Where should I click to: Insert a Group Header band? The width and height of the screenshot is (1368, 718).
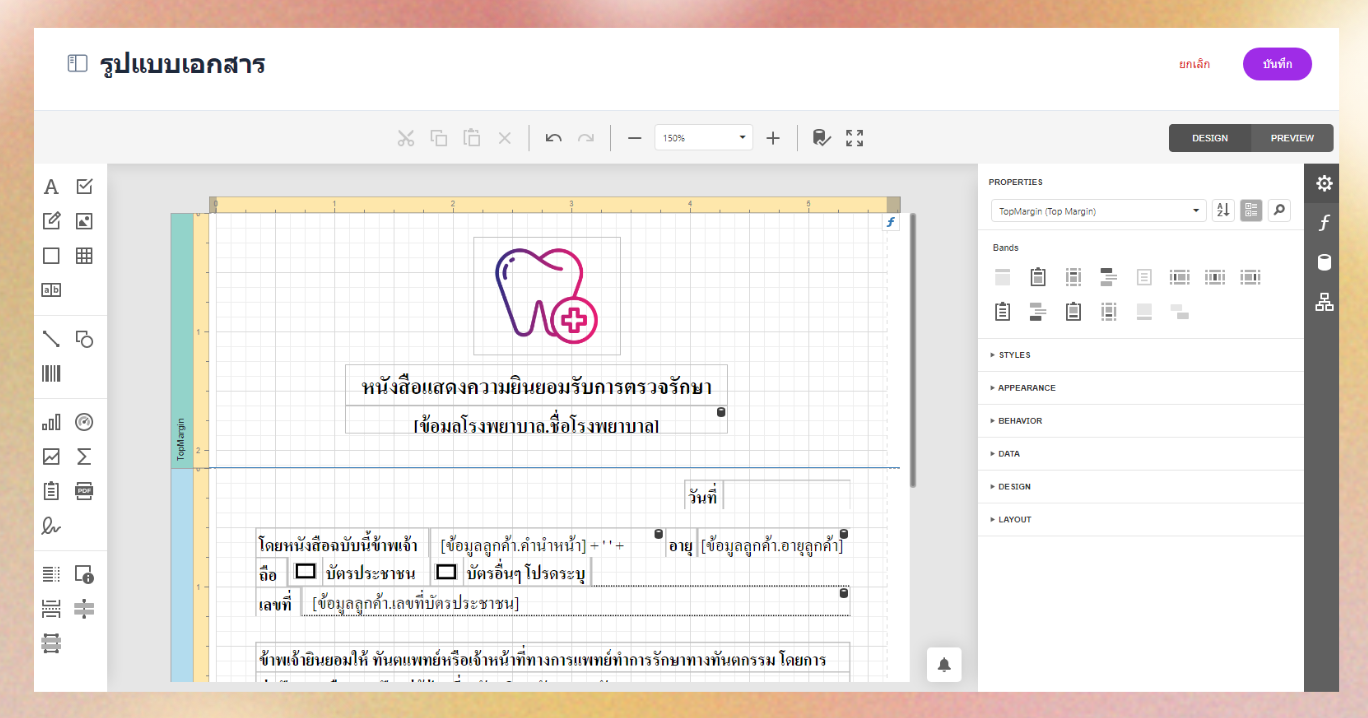click(x=1108, y=277)
